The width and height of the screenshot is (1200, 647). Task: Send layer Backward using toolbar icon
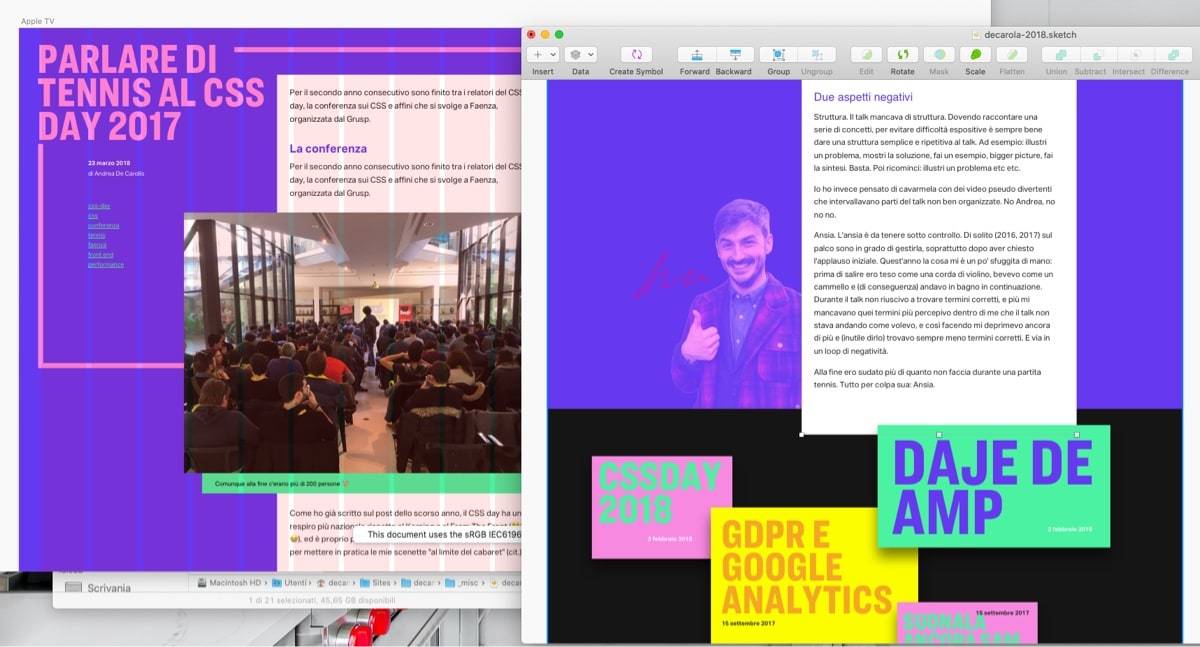tap(735, 55)
